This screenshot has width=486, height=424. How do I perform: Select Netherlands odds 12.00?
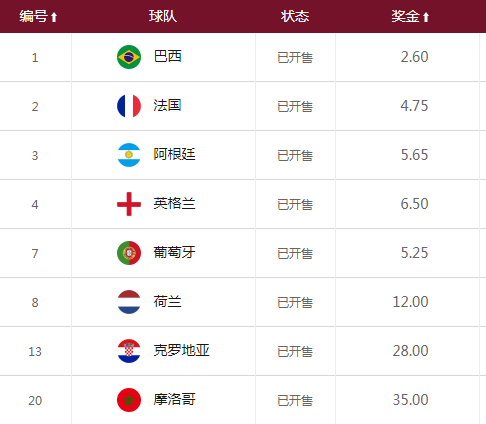pyautogui.click(x=410, y=302)
